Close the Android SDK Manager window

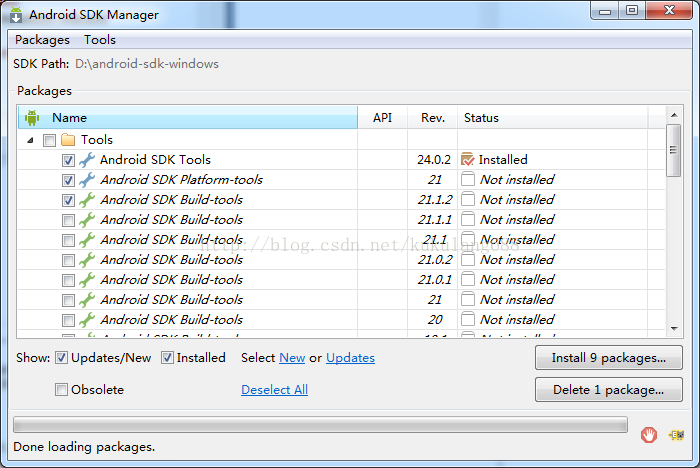(668, 11)
